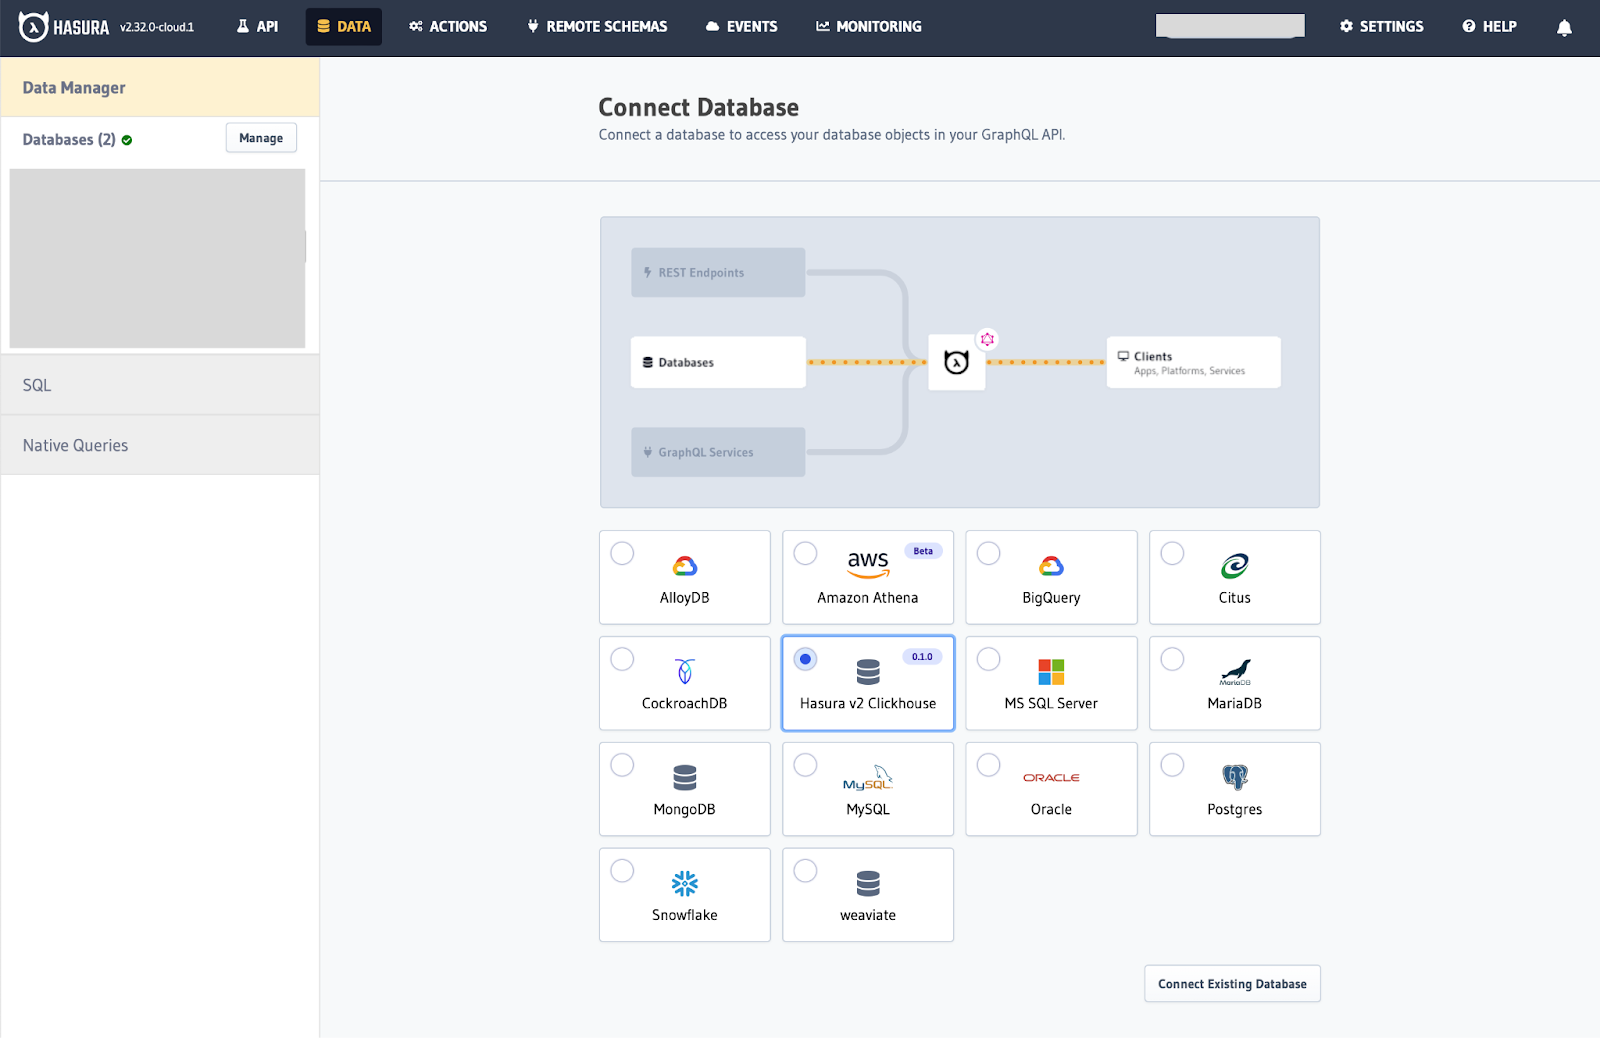Click the MySQL dolphin logo

[x=868, y=778]
